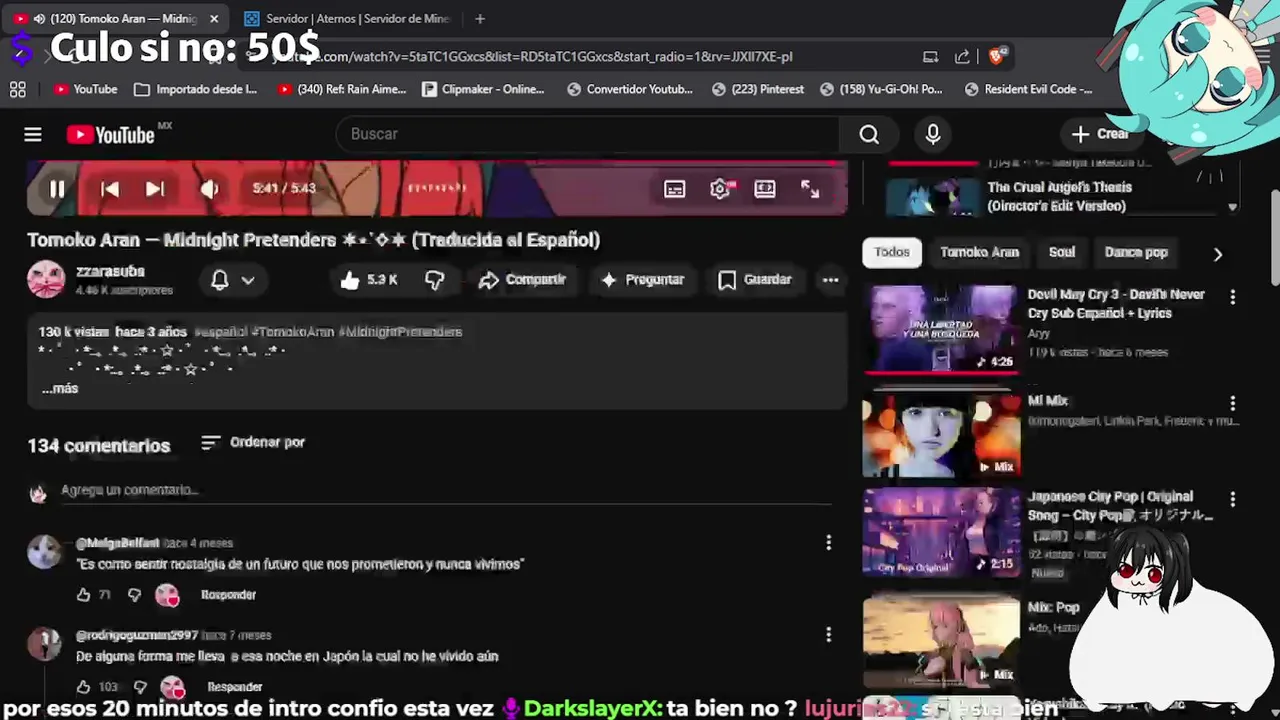Reply to the @rodrigoguzman2997 comment

click(234, 687)
